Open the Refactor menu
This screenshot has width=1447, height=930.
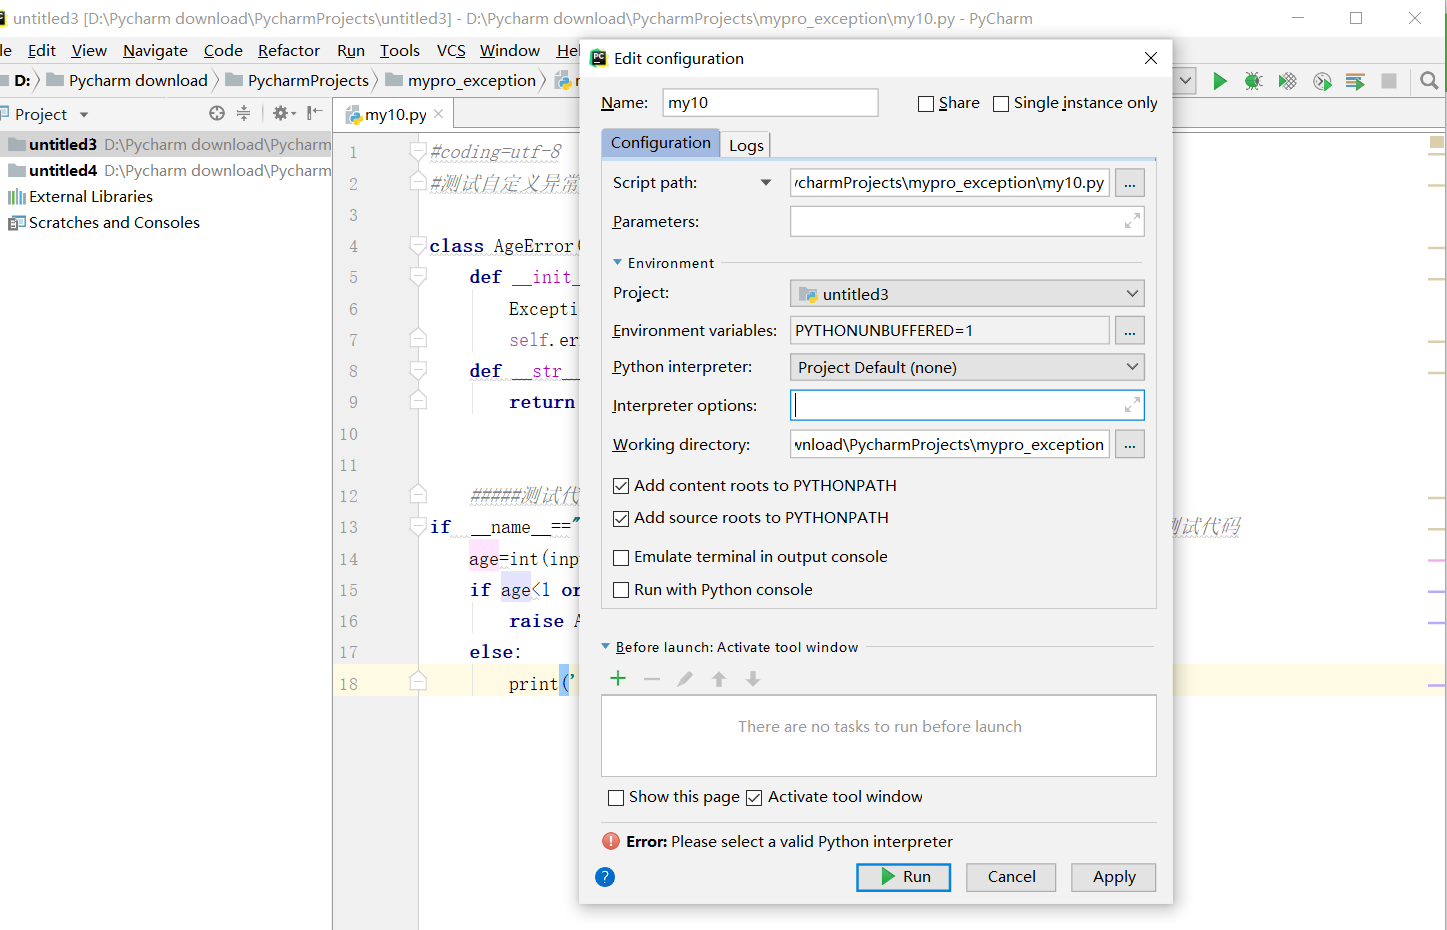[x=289, y=51]
